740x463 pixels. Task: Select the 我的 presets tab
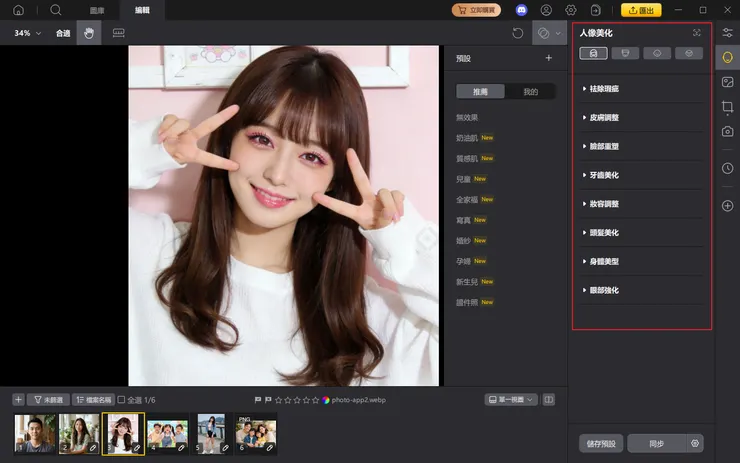point(530,92)
